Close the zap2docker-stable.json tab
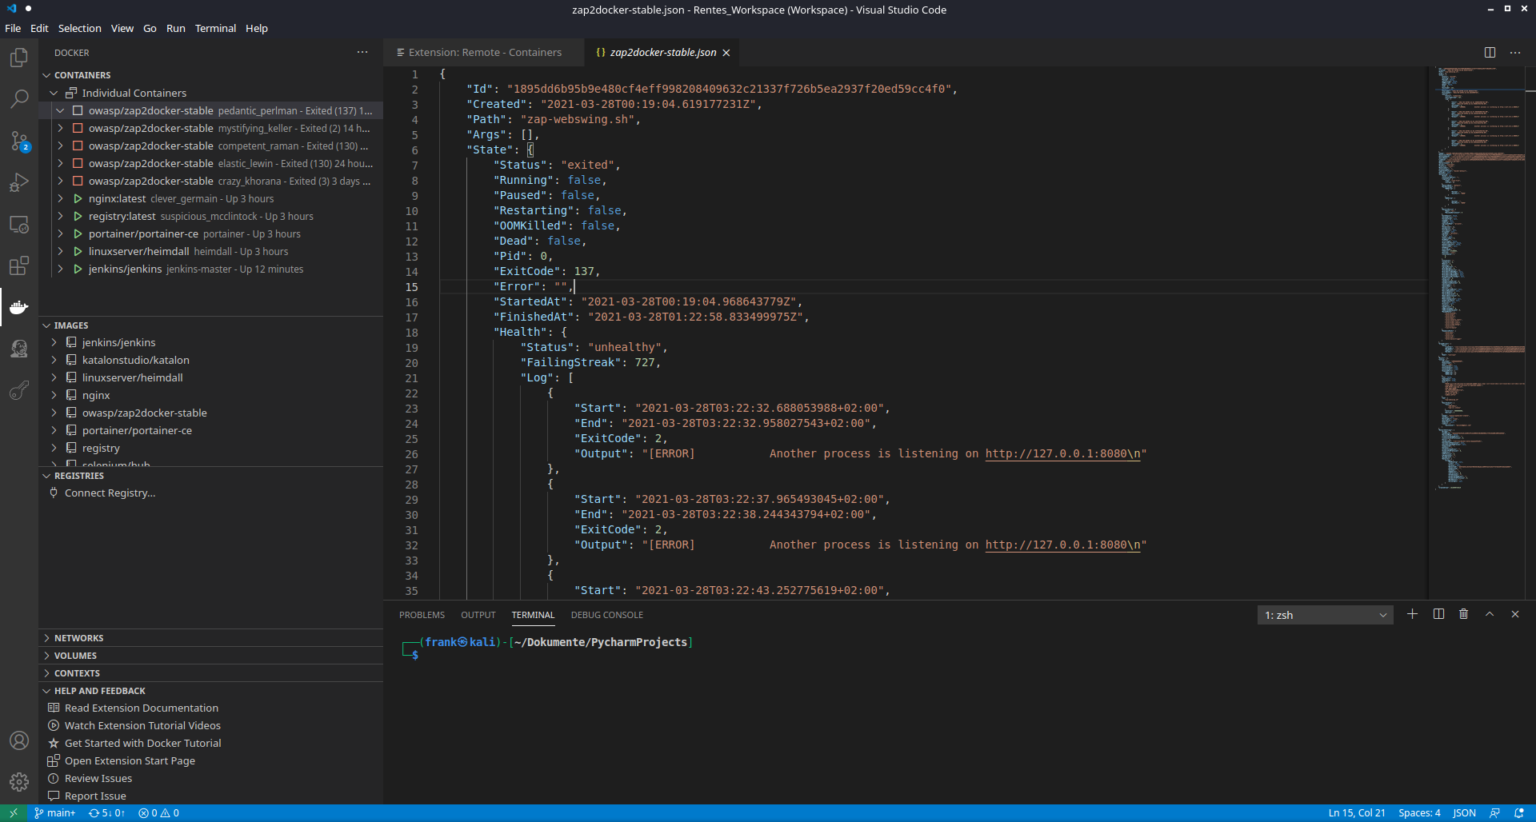Screen dimensions: 1536x822 [726, 53]
